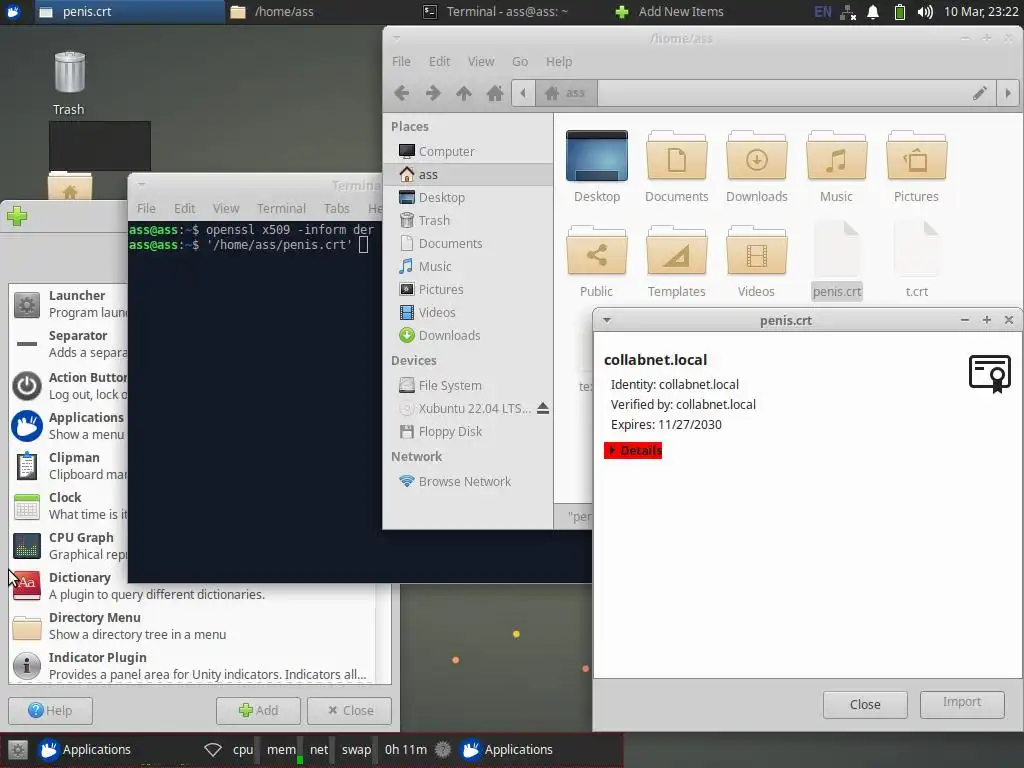Image resolution: width=1024 pixels, height=768 pixels.
Task: Select the t.crt file
Action: [x=916, y=260]
